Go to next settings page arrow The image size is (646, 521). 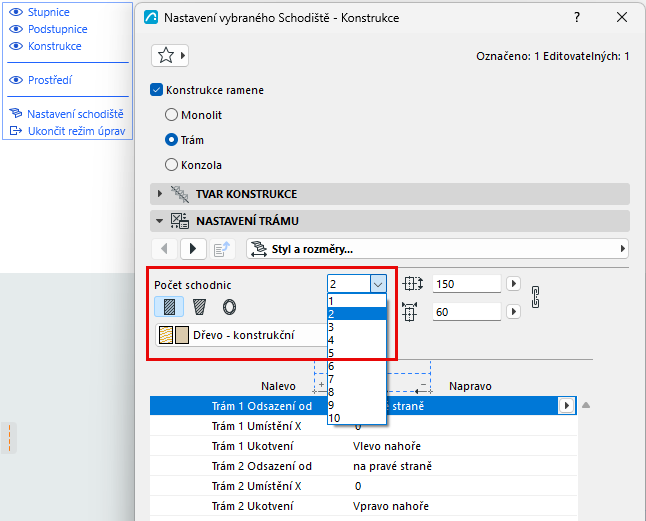pos(193,249)
